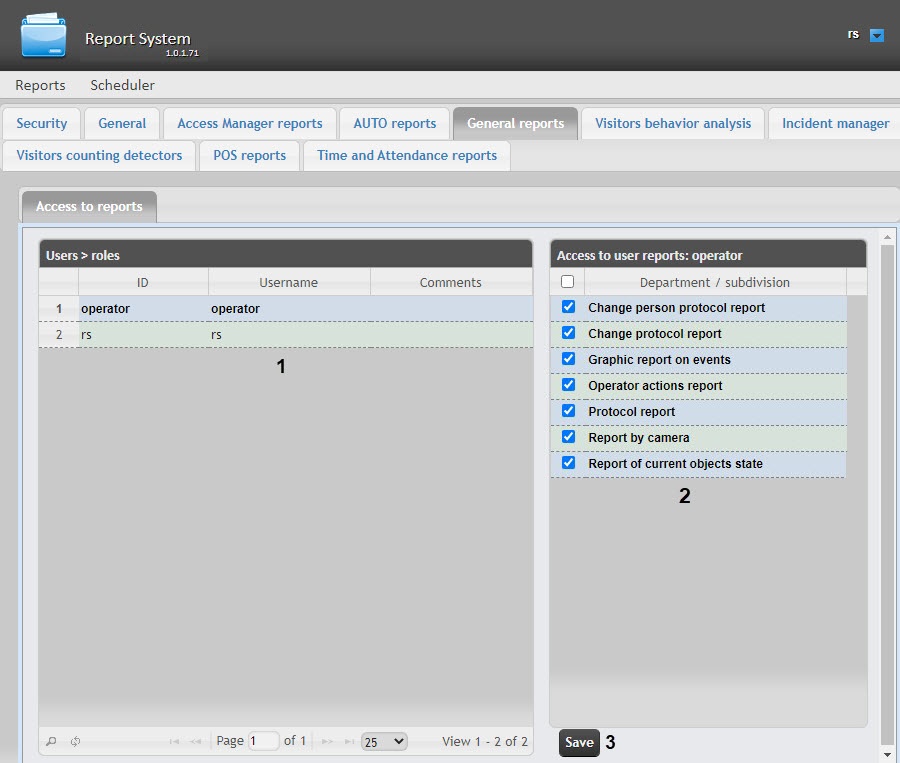Open rows-per-page dropdown showing 25
Screen dimensions: 900x763
click(x=384, y=741)
